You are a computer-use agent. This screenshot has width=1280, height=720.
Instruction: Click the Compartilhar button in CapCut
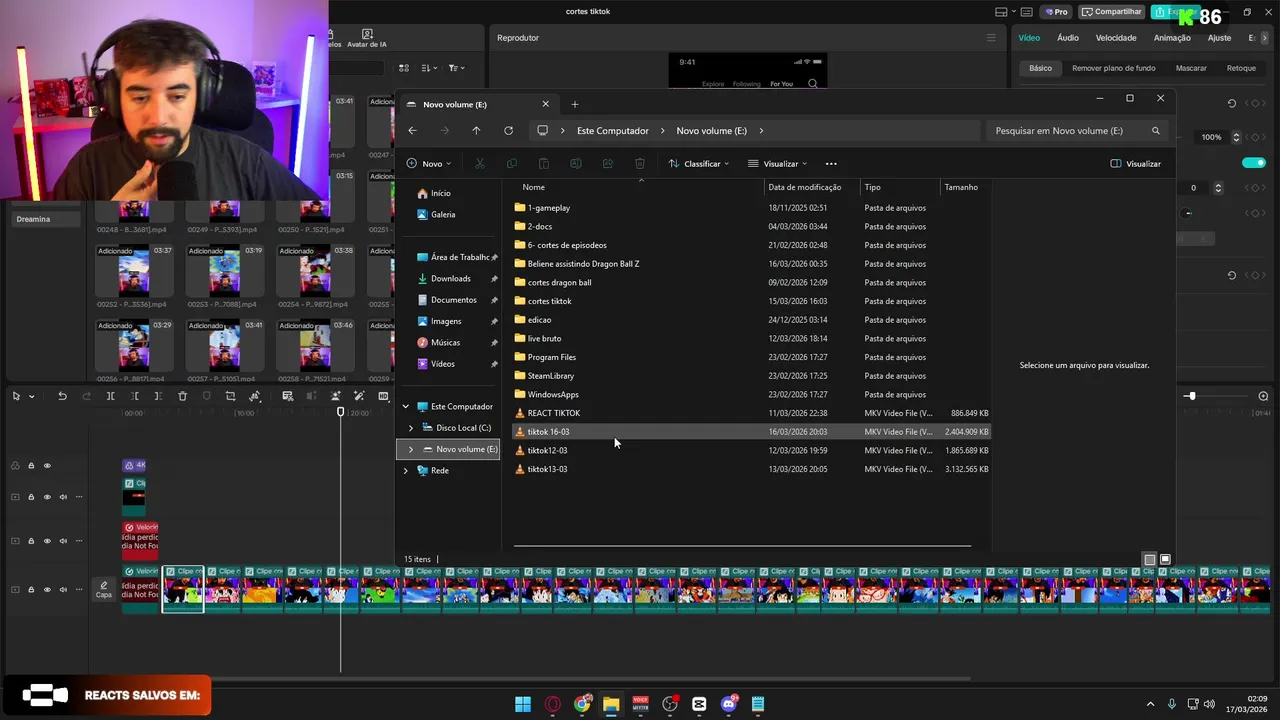(x=1112, y=12)
